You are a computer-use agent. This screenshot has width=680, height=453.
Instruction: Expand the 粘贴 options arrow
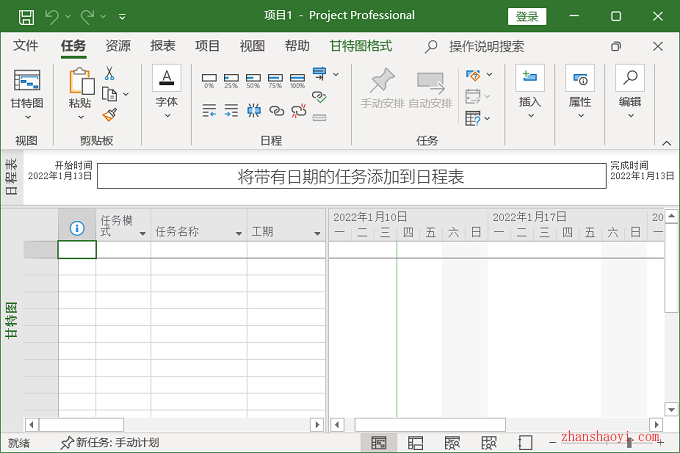pyautogui.click(x=81, y=117)
